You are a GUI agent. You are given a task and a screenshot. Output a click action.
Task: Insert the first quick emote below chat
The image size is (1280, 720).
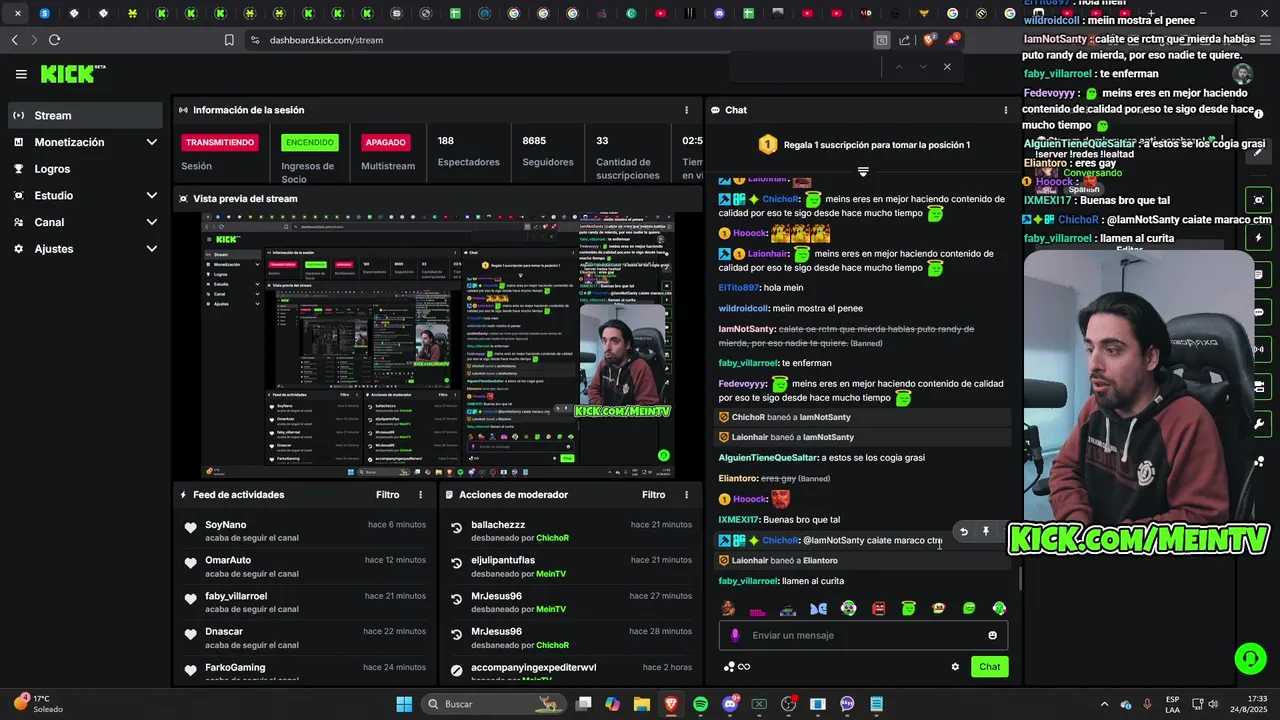pyautogui.click(x=728, y=608)
